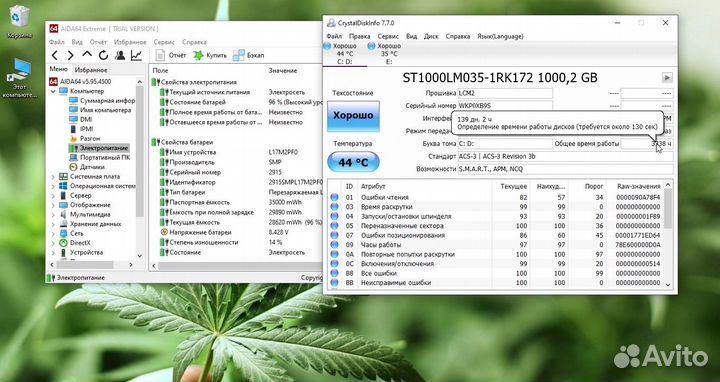The image size is (720, 382).
Task: Switch to the Избранное tab in AIDA64
Action: click(x=91, y=70)
